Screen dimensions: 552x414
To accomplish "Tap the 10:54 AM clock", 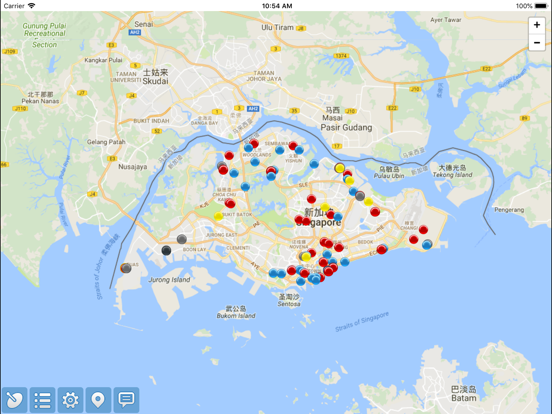I will 277,6.
